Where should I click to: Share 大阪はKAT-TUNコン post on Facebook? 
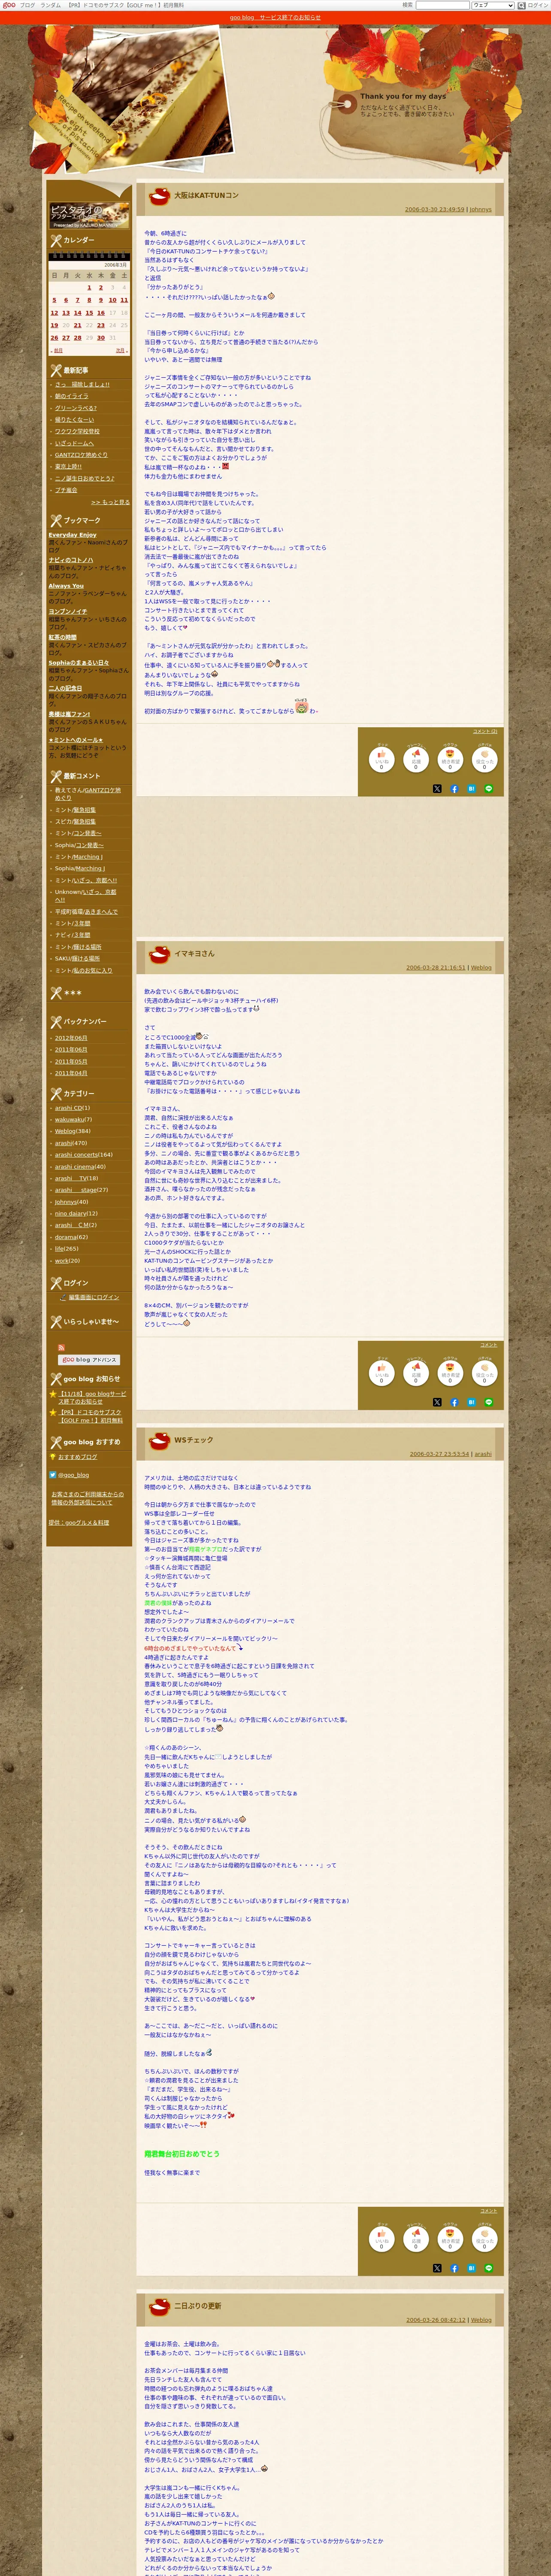click(x=454, y=789)
